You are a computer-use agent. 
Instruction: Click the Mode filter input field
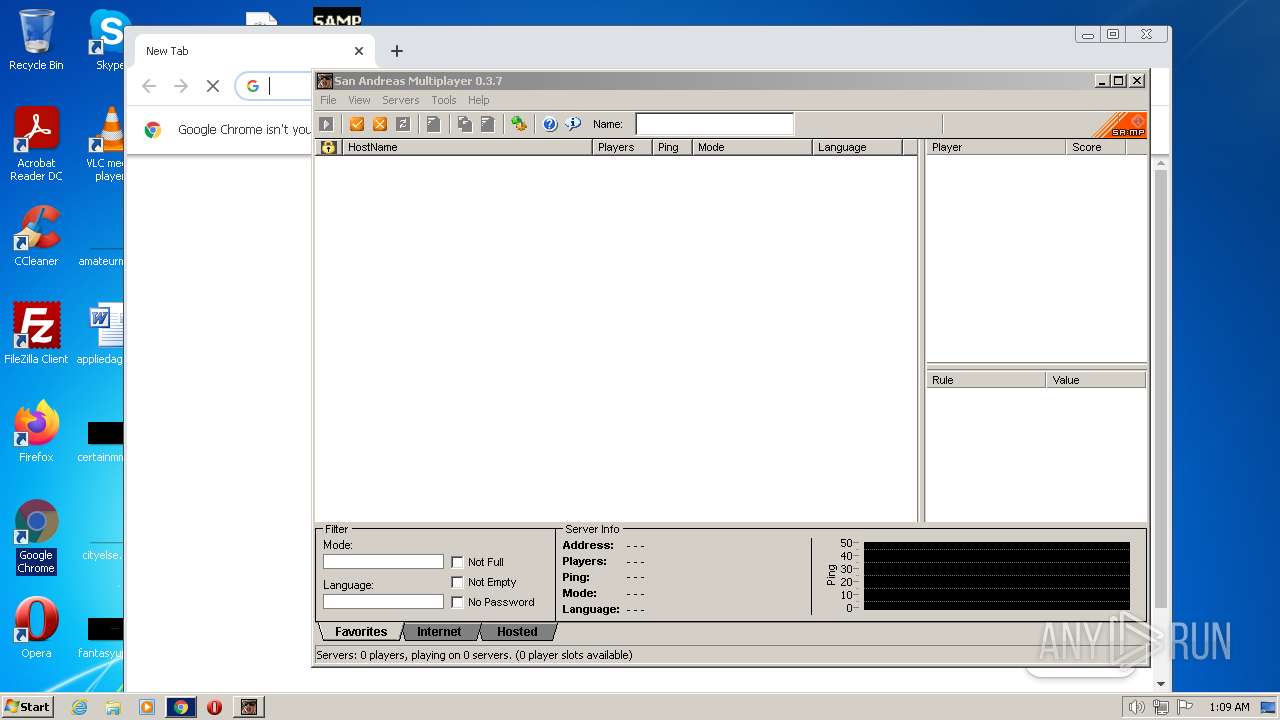pyautogui.click(x=383, y=562)
